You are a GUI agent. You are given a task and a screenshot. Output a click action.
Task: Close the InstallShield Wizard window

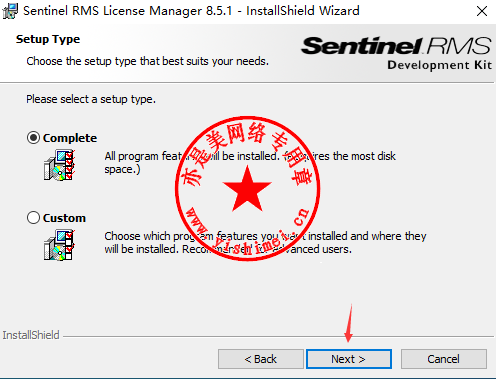point(482,11)
